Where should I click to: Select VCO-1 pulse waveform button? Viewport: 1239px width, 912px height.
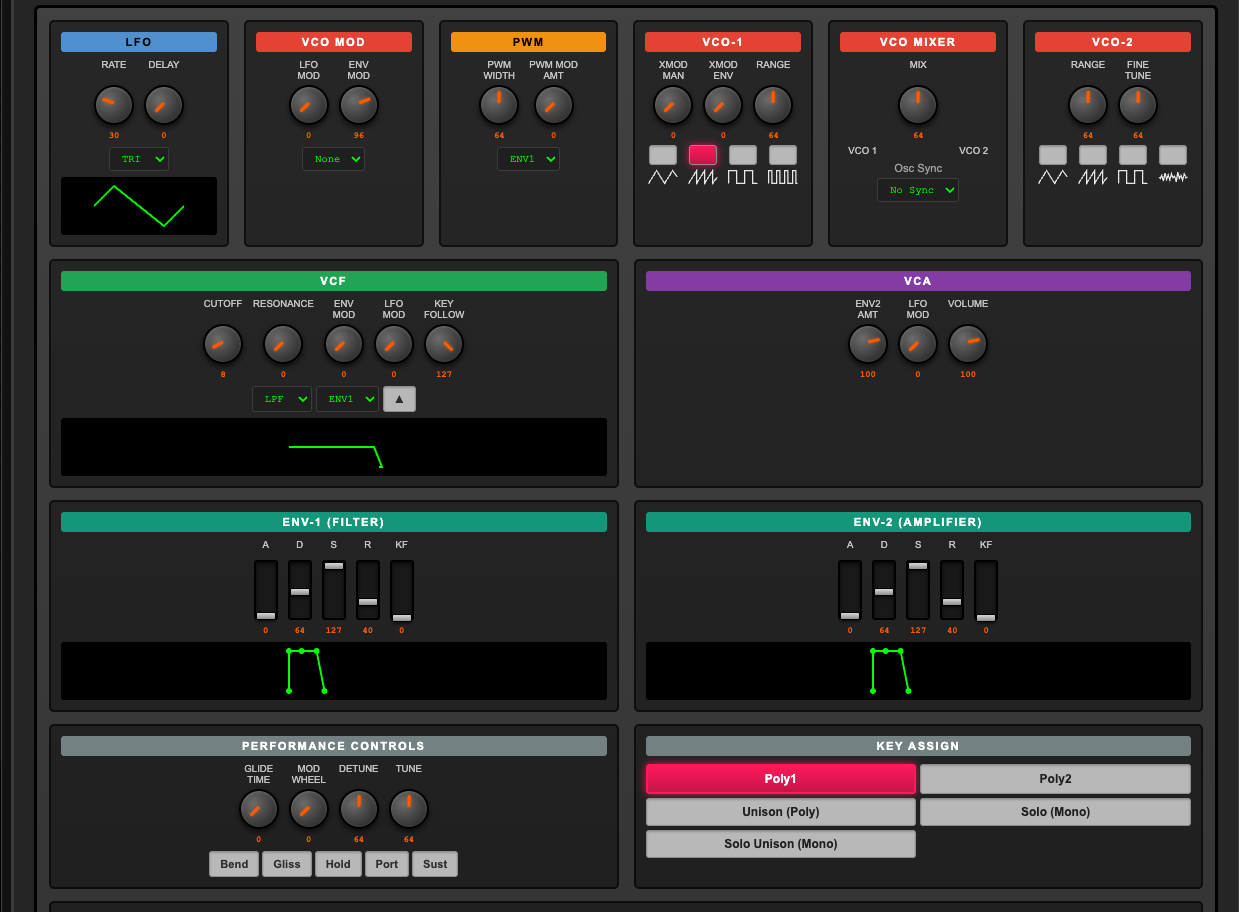[782, 155]
